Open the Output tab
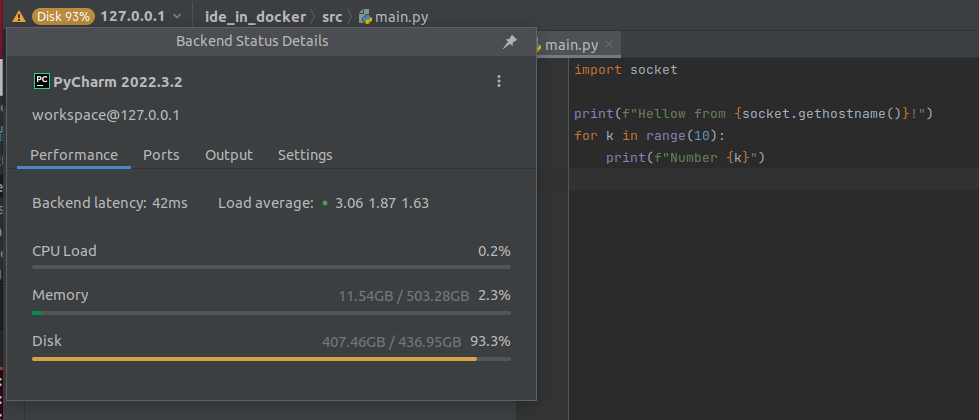Screen dimensions: 979x420 tap(229, 155)
